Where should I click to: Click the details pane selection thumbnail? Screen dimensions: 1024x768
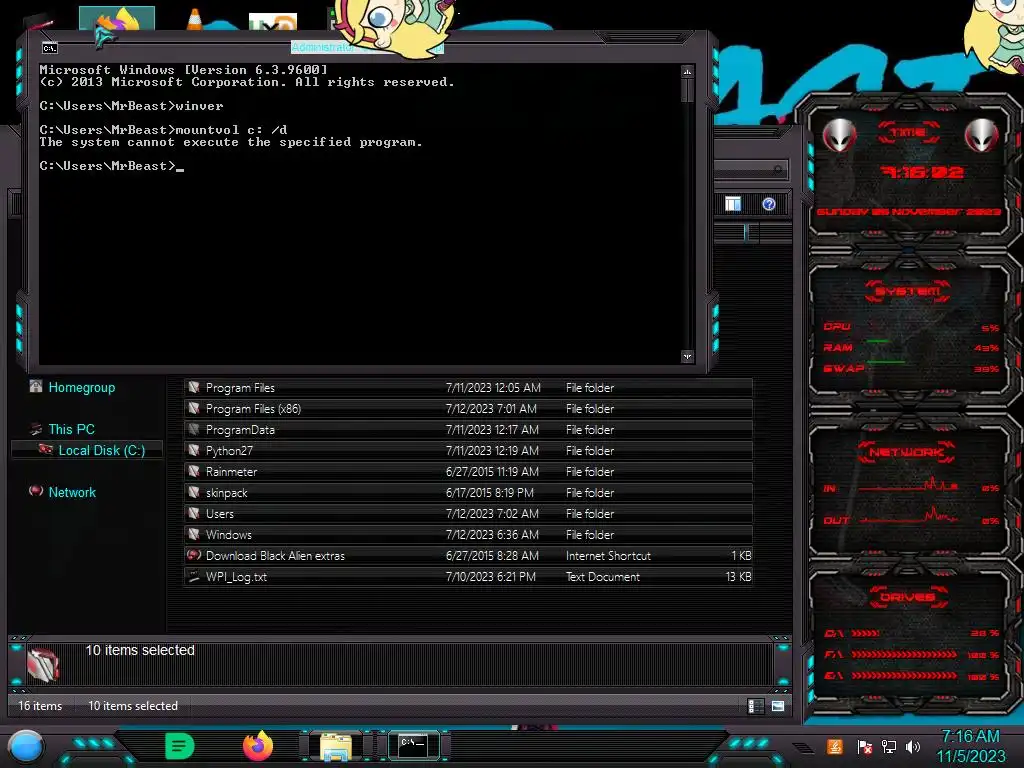pyautogui.click(x=43, y=664)
